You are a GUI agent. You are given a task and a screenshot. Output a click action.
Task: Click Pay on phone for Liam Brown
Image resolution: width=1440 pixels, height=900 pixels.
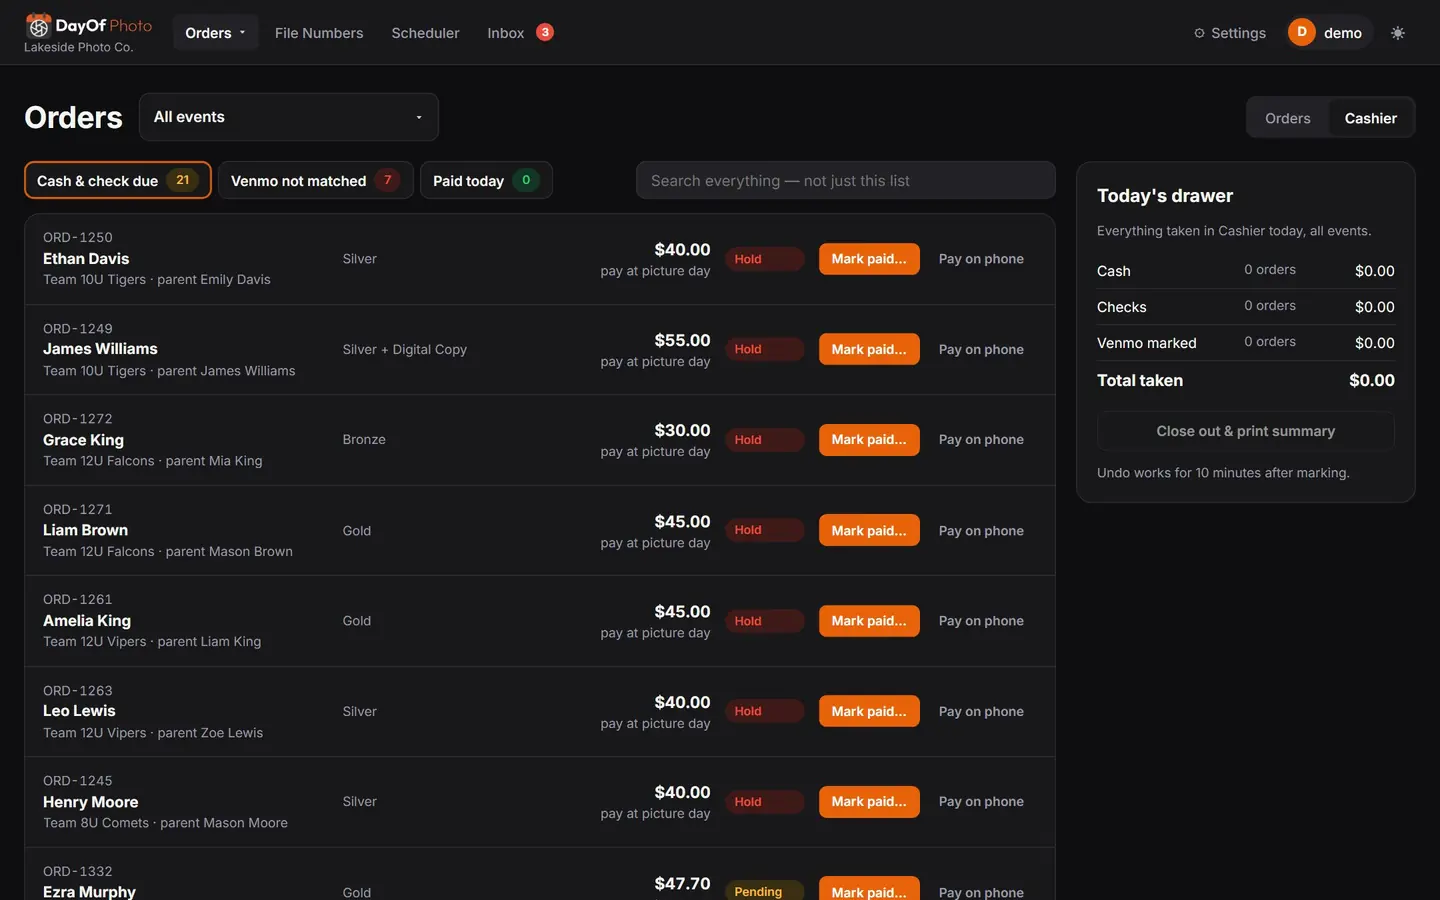coord(981,530)
